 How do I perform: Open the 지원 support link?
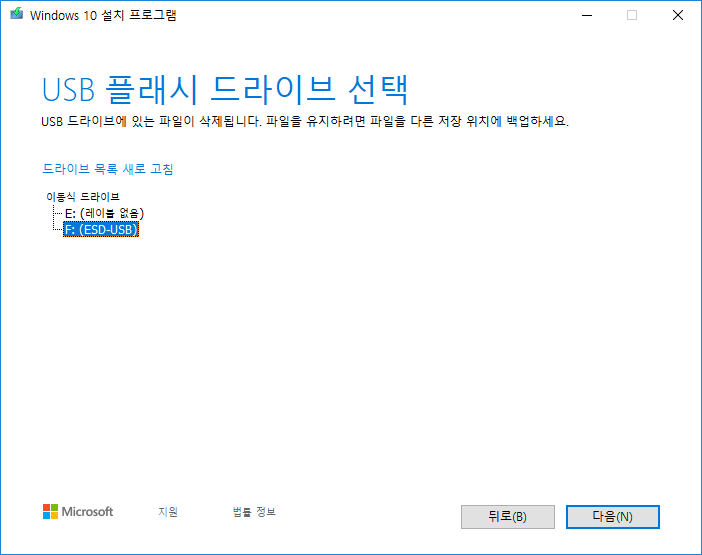pos(168,512)
